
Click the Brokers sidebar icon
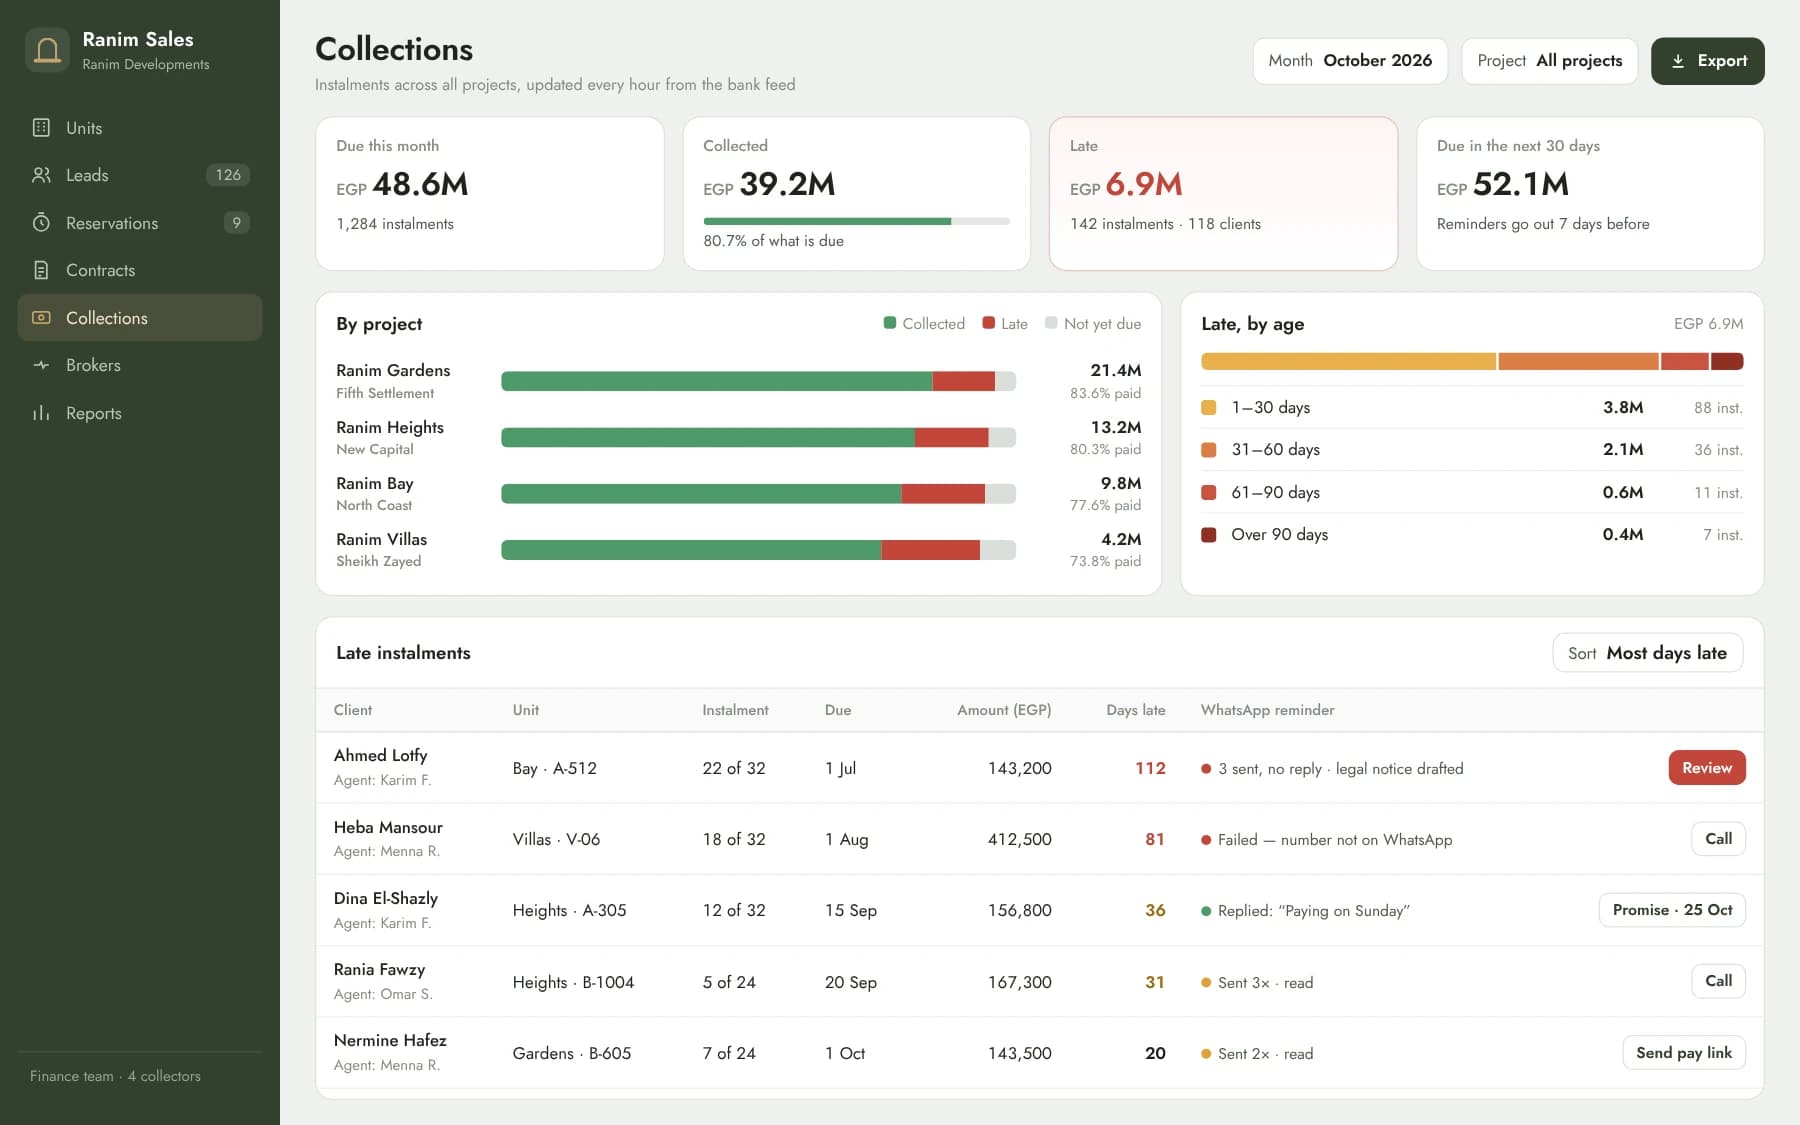(x=41, y=365)
